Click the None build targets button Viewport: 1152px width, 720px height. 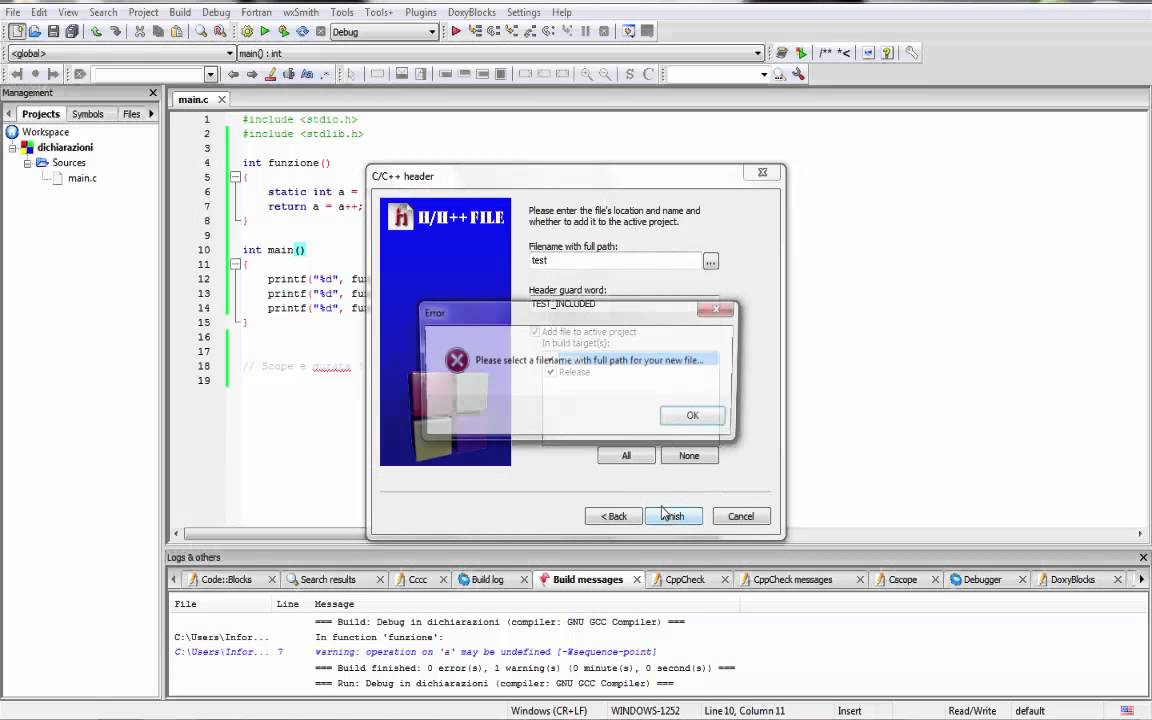pos(689,456)
